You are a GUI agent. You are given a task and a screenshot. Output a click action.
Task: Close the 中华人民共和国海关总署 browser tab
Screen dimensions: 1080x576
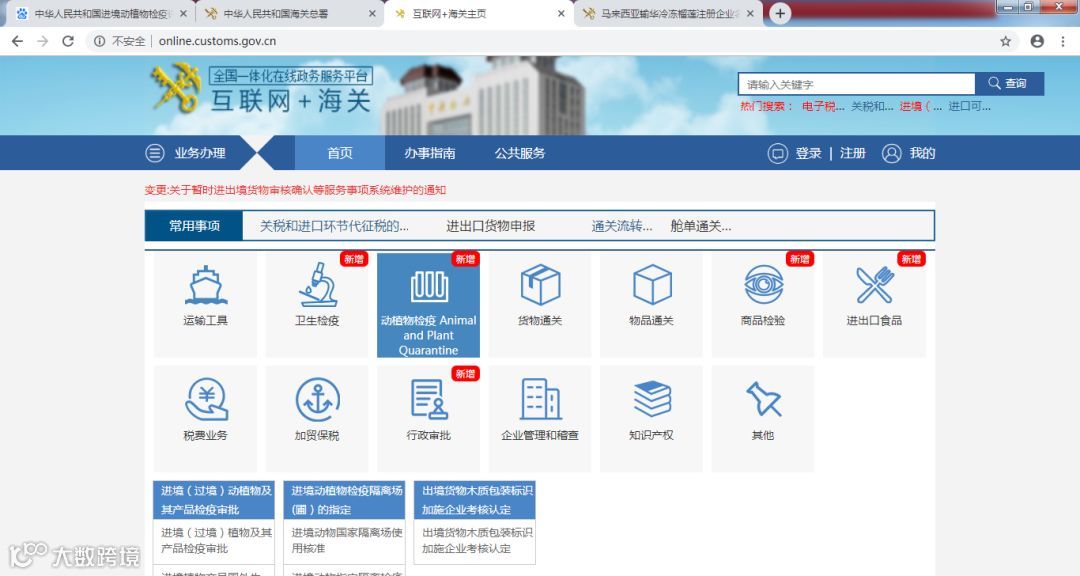(x=372, y=14)
